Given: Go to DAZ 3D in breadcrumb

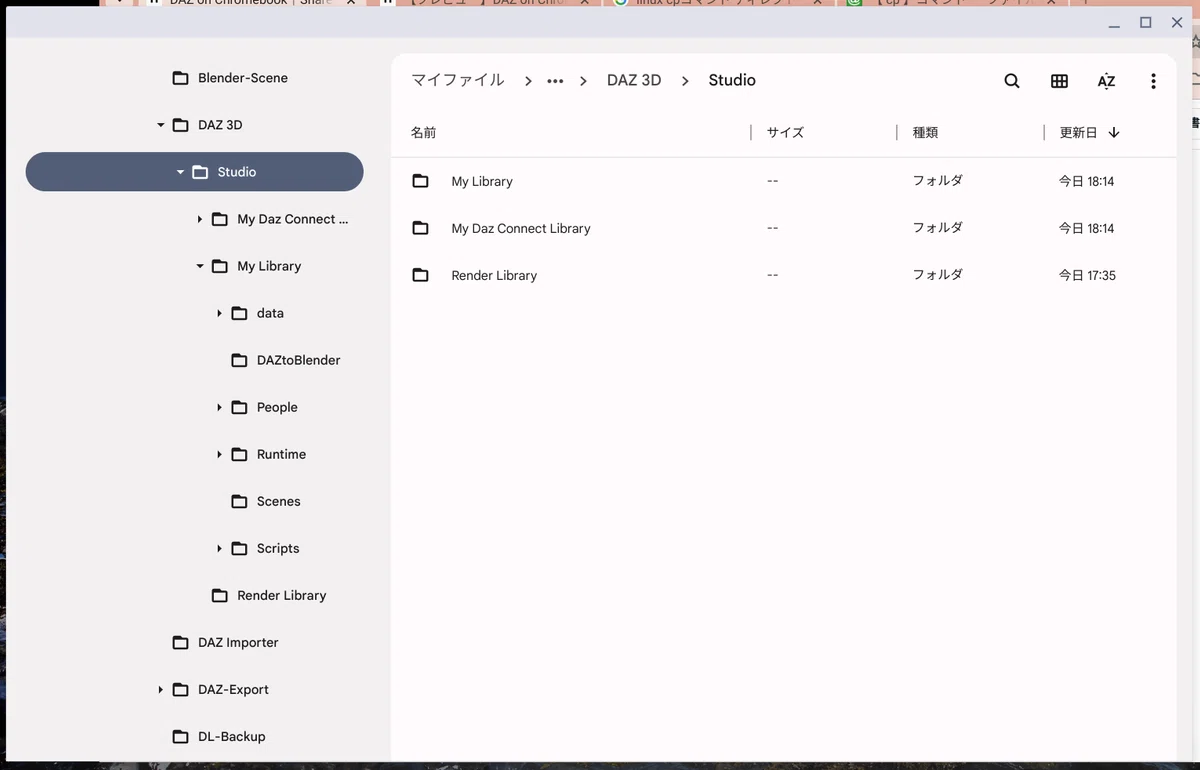Looking at the screenshot, I should coord(634,80).
